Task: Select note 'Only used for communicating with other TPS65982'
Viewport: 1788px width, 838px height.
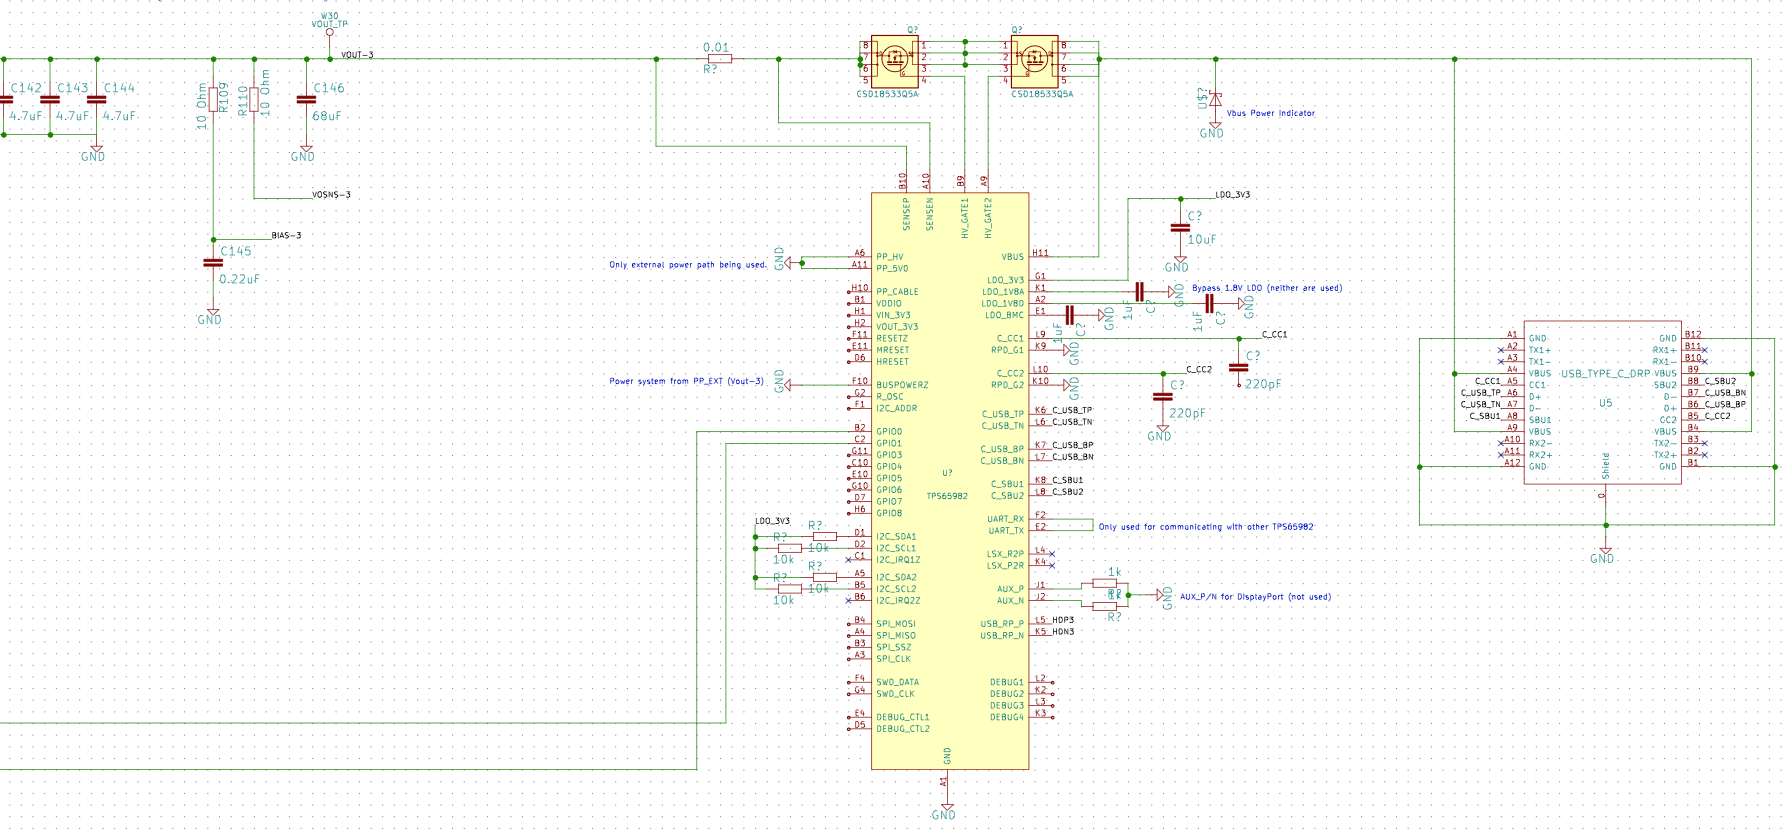Action: click(x=1206, y=526)
